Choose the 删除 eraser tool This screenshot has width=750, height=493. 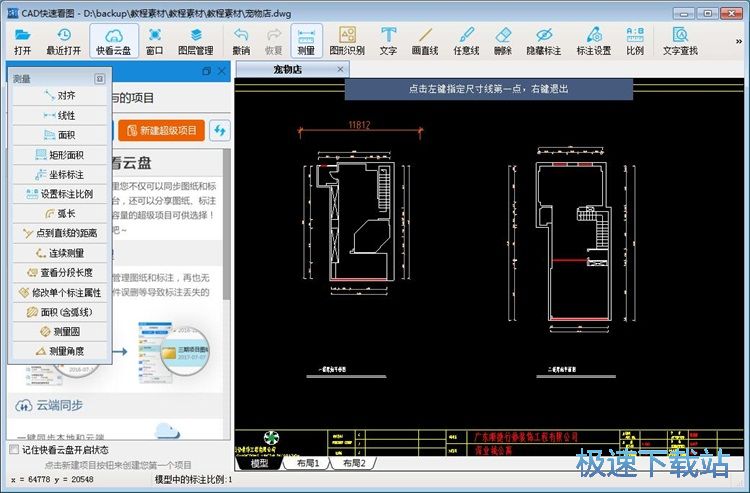503,40
